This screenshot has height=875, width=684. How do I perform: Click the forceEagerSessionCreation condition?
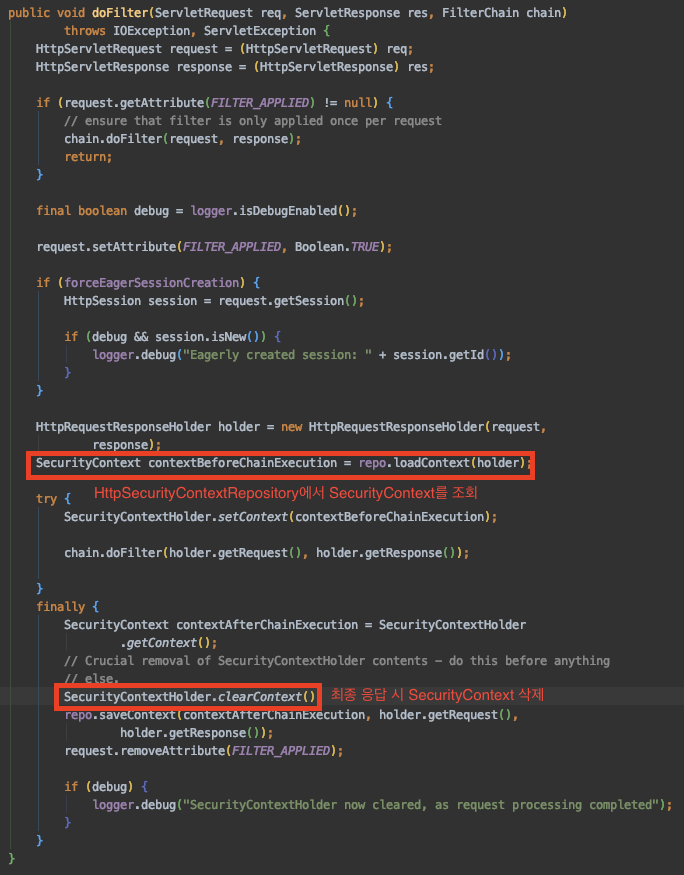coord(151,282)
